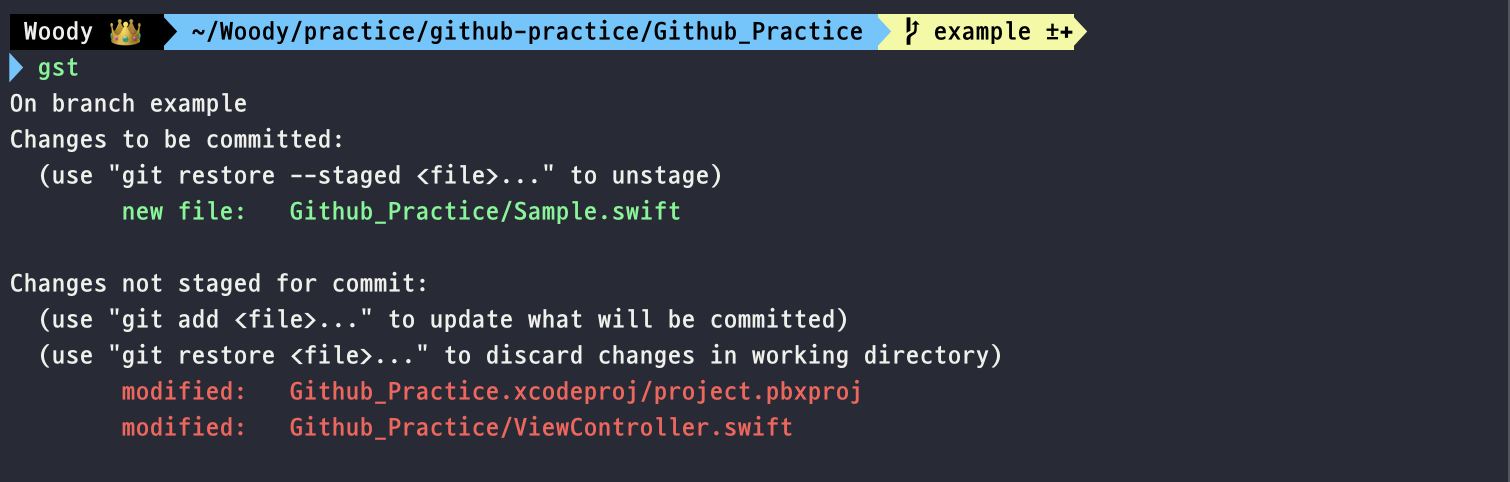The height and width of the screenshot is (482, 1510).
Task: Click the first red 'modified:' label
Action: [184, 392]
